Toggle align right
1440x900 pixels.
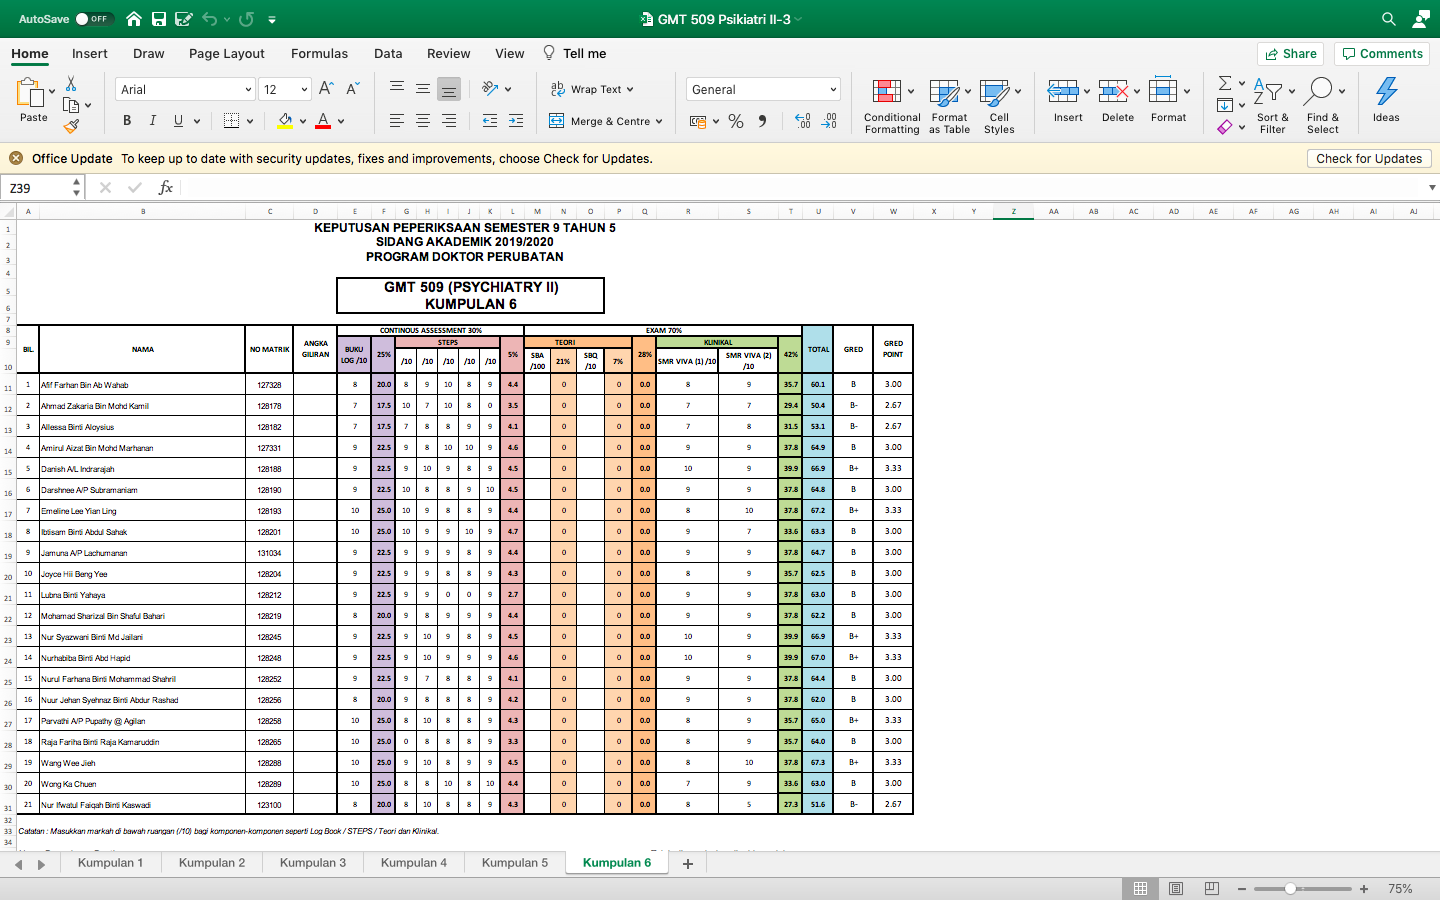click(449, 121)
